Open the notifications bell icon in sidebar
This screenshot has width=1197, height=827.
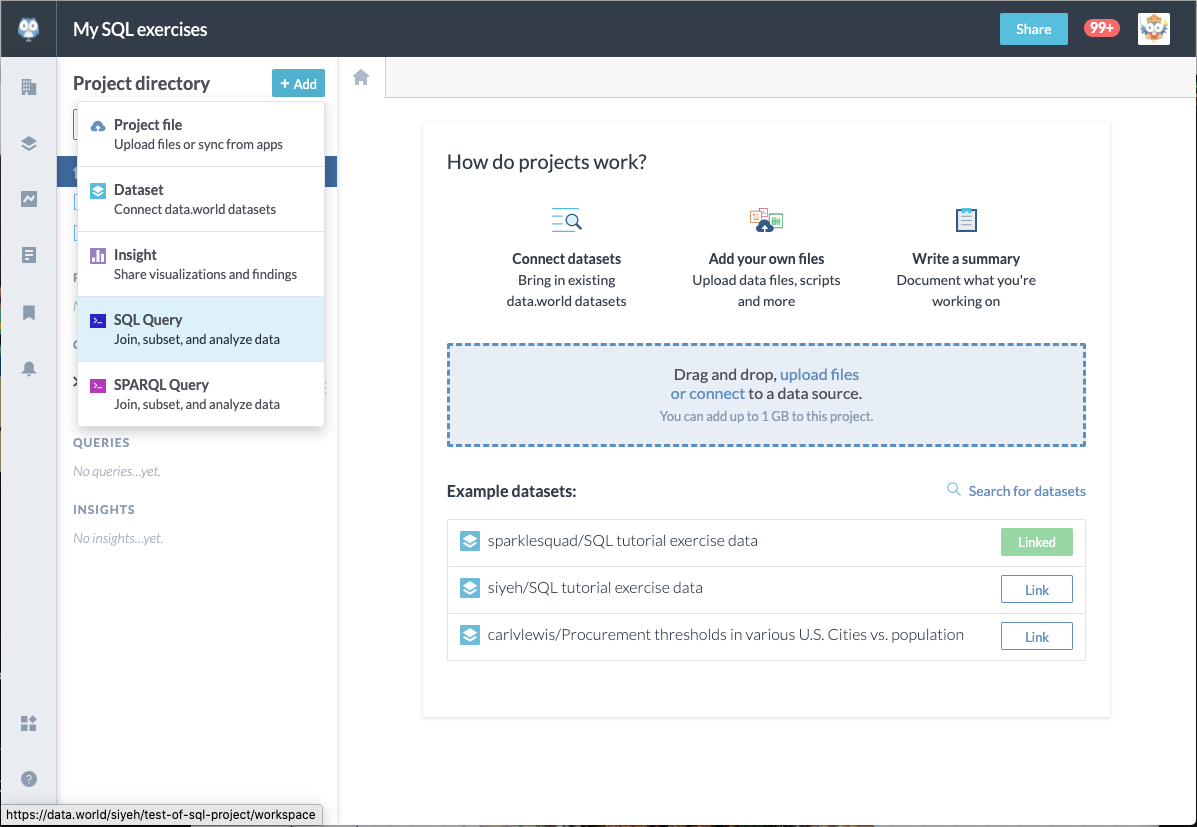(29, 369)
